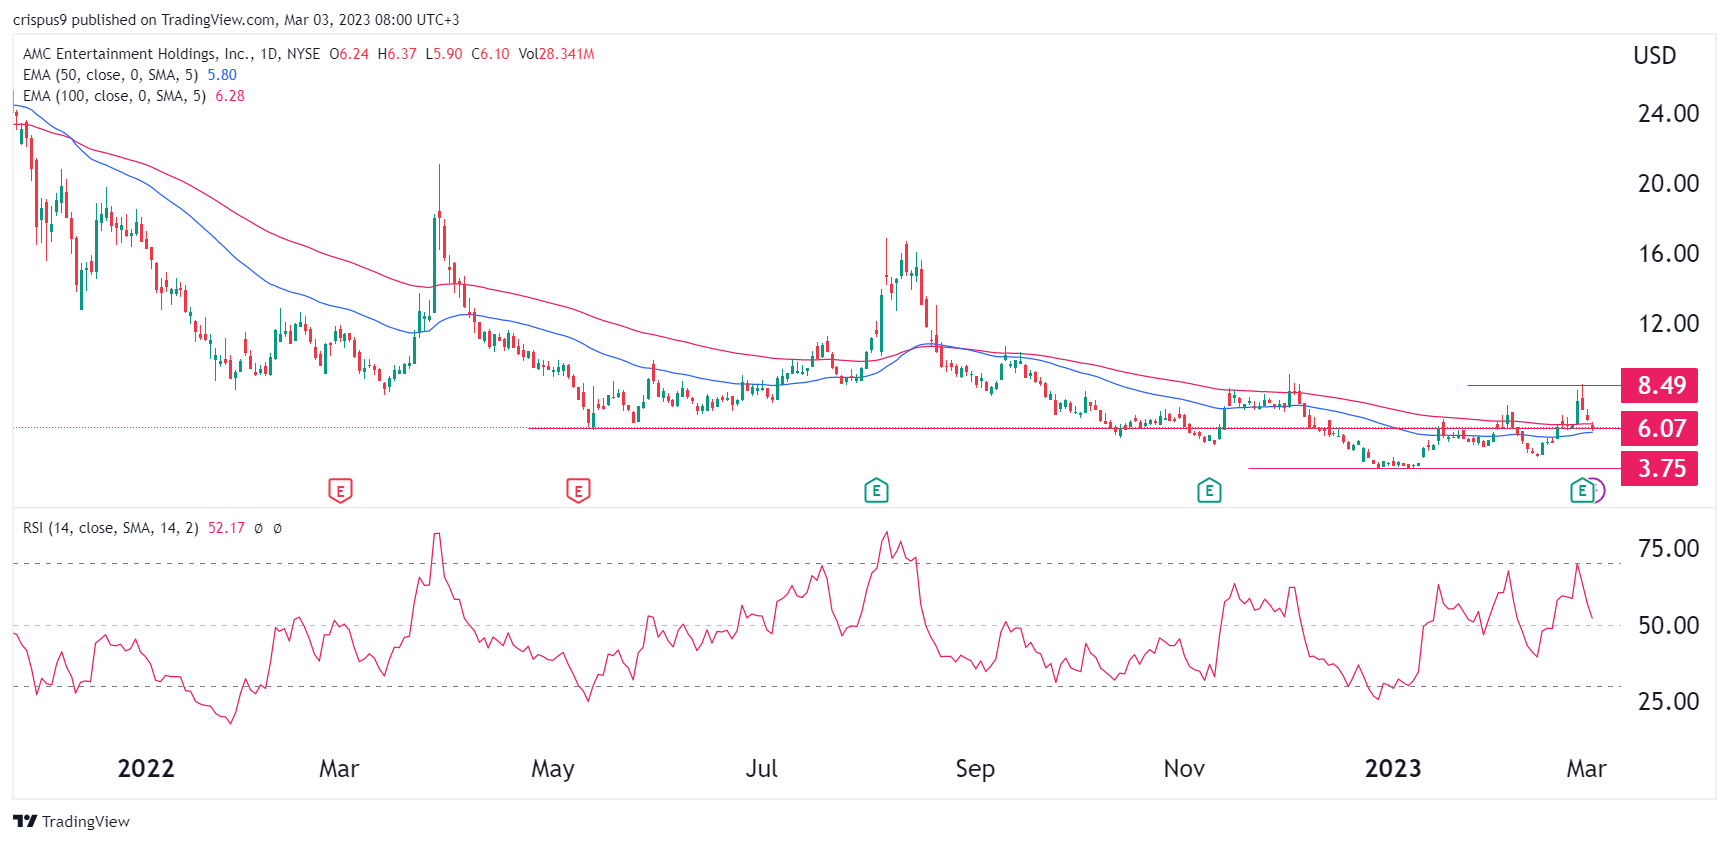Click the TradingView logo at bottom left
The image size is (1729, 843).
[x=72, y=821]
